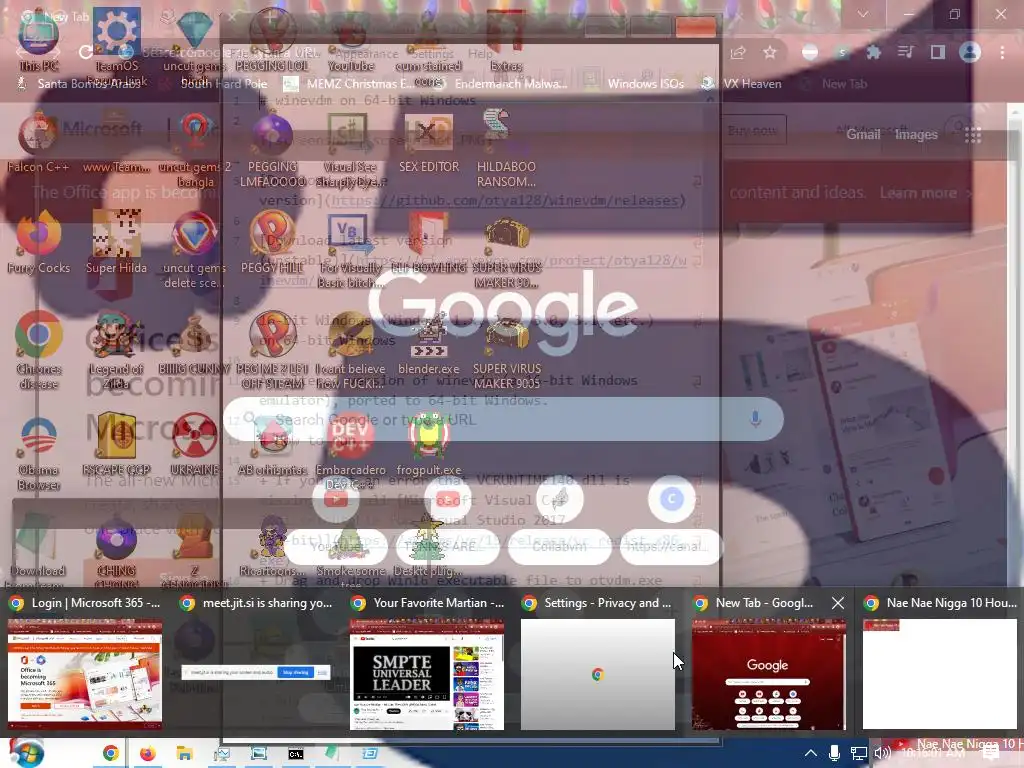This screenshot has height=768, width=1024.
Task: Open the Chrome media controls icon
Action: tap(906, 52)
